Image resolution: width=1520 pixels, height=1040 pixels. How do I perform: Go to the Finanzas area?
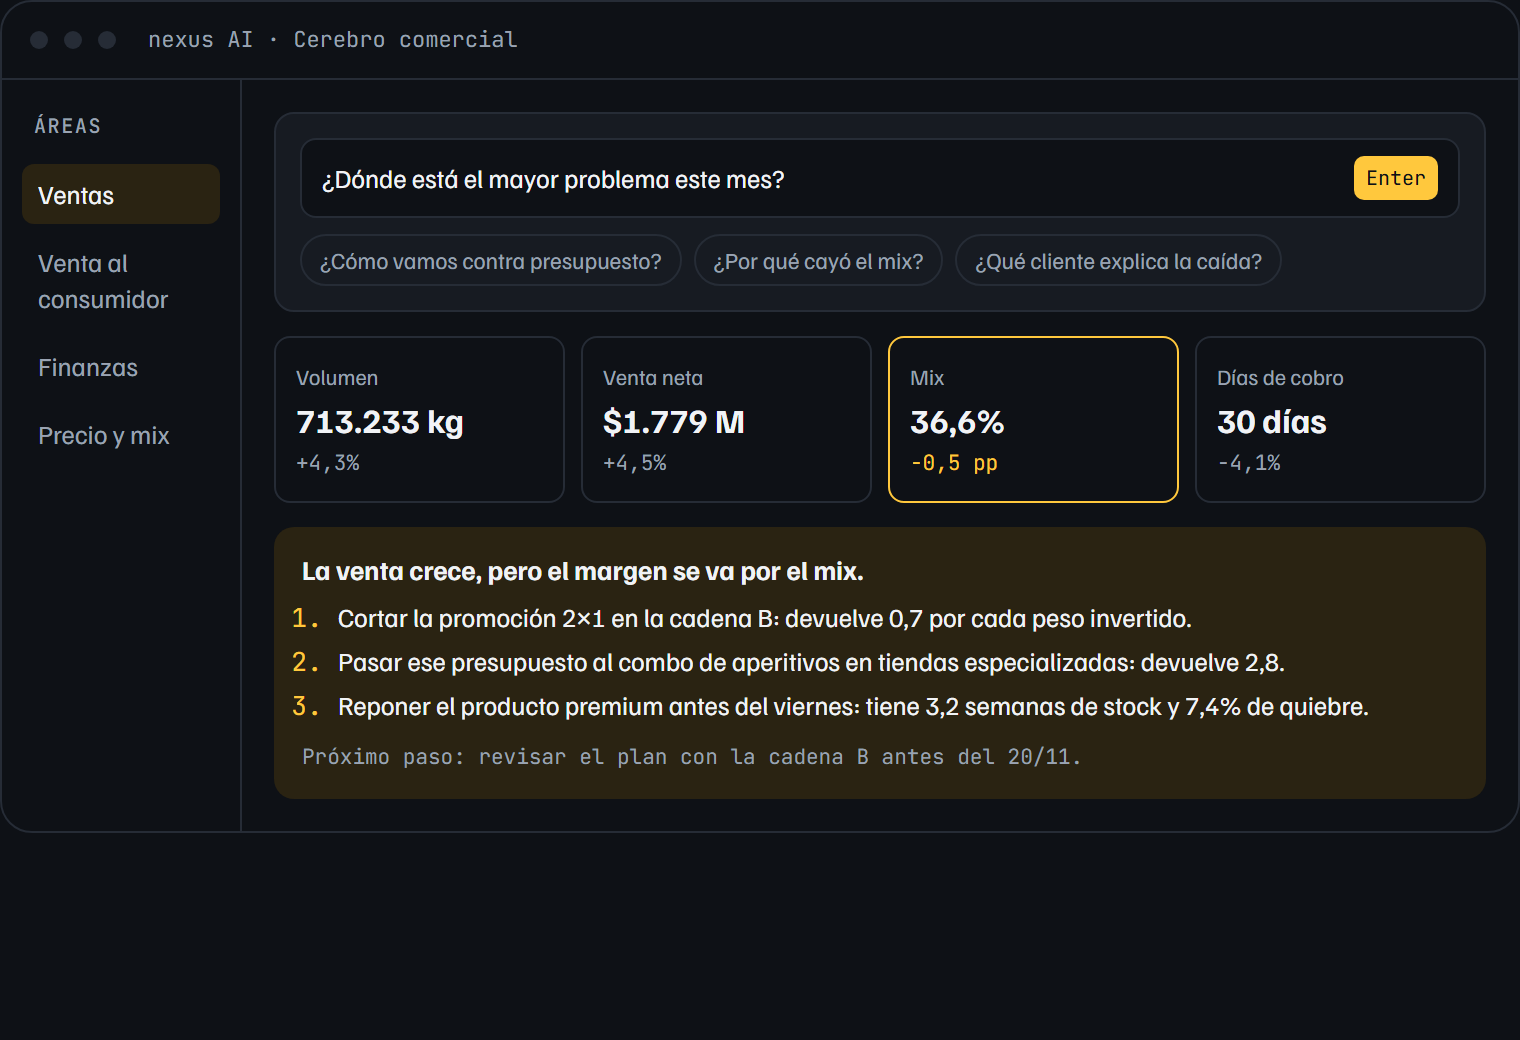coord(121,368)
